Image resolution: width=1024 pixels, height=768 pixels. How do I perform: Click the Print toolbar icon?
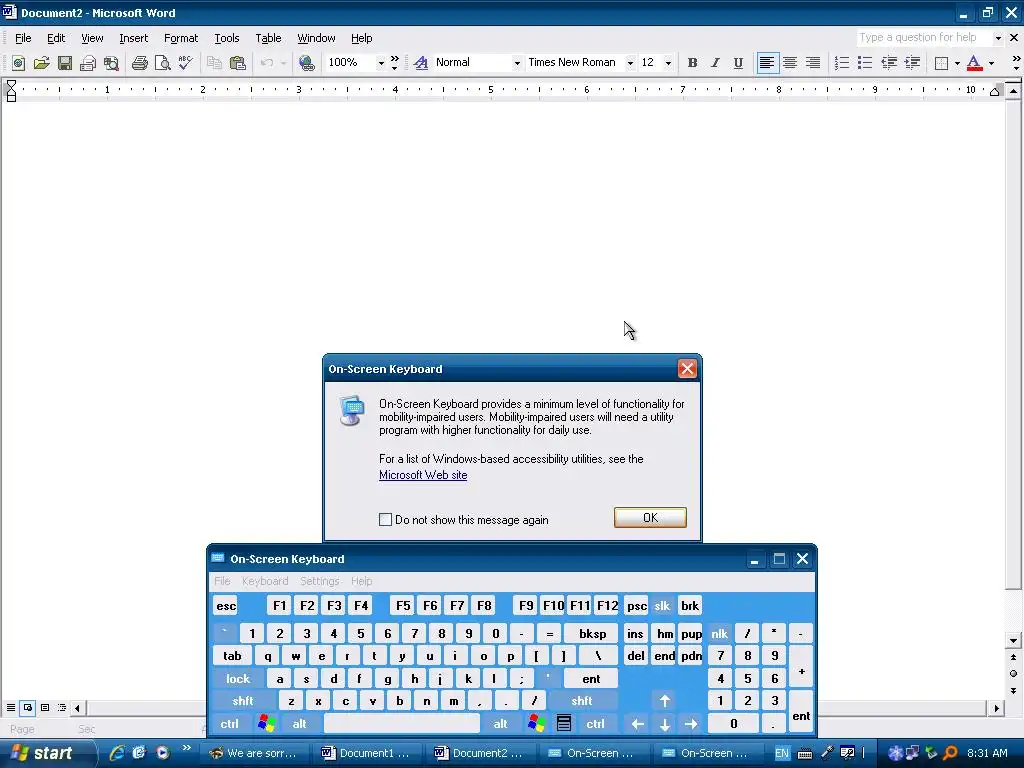[x=139, y=63]
